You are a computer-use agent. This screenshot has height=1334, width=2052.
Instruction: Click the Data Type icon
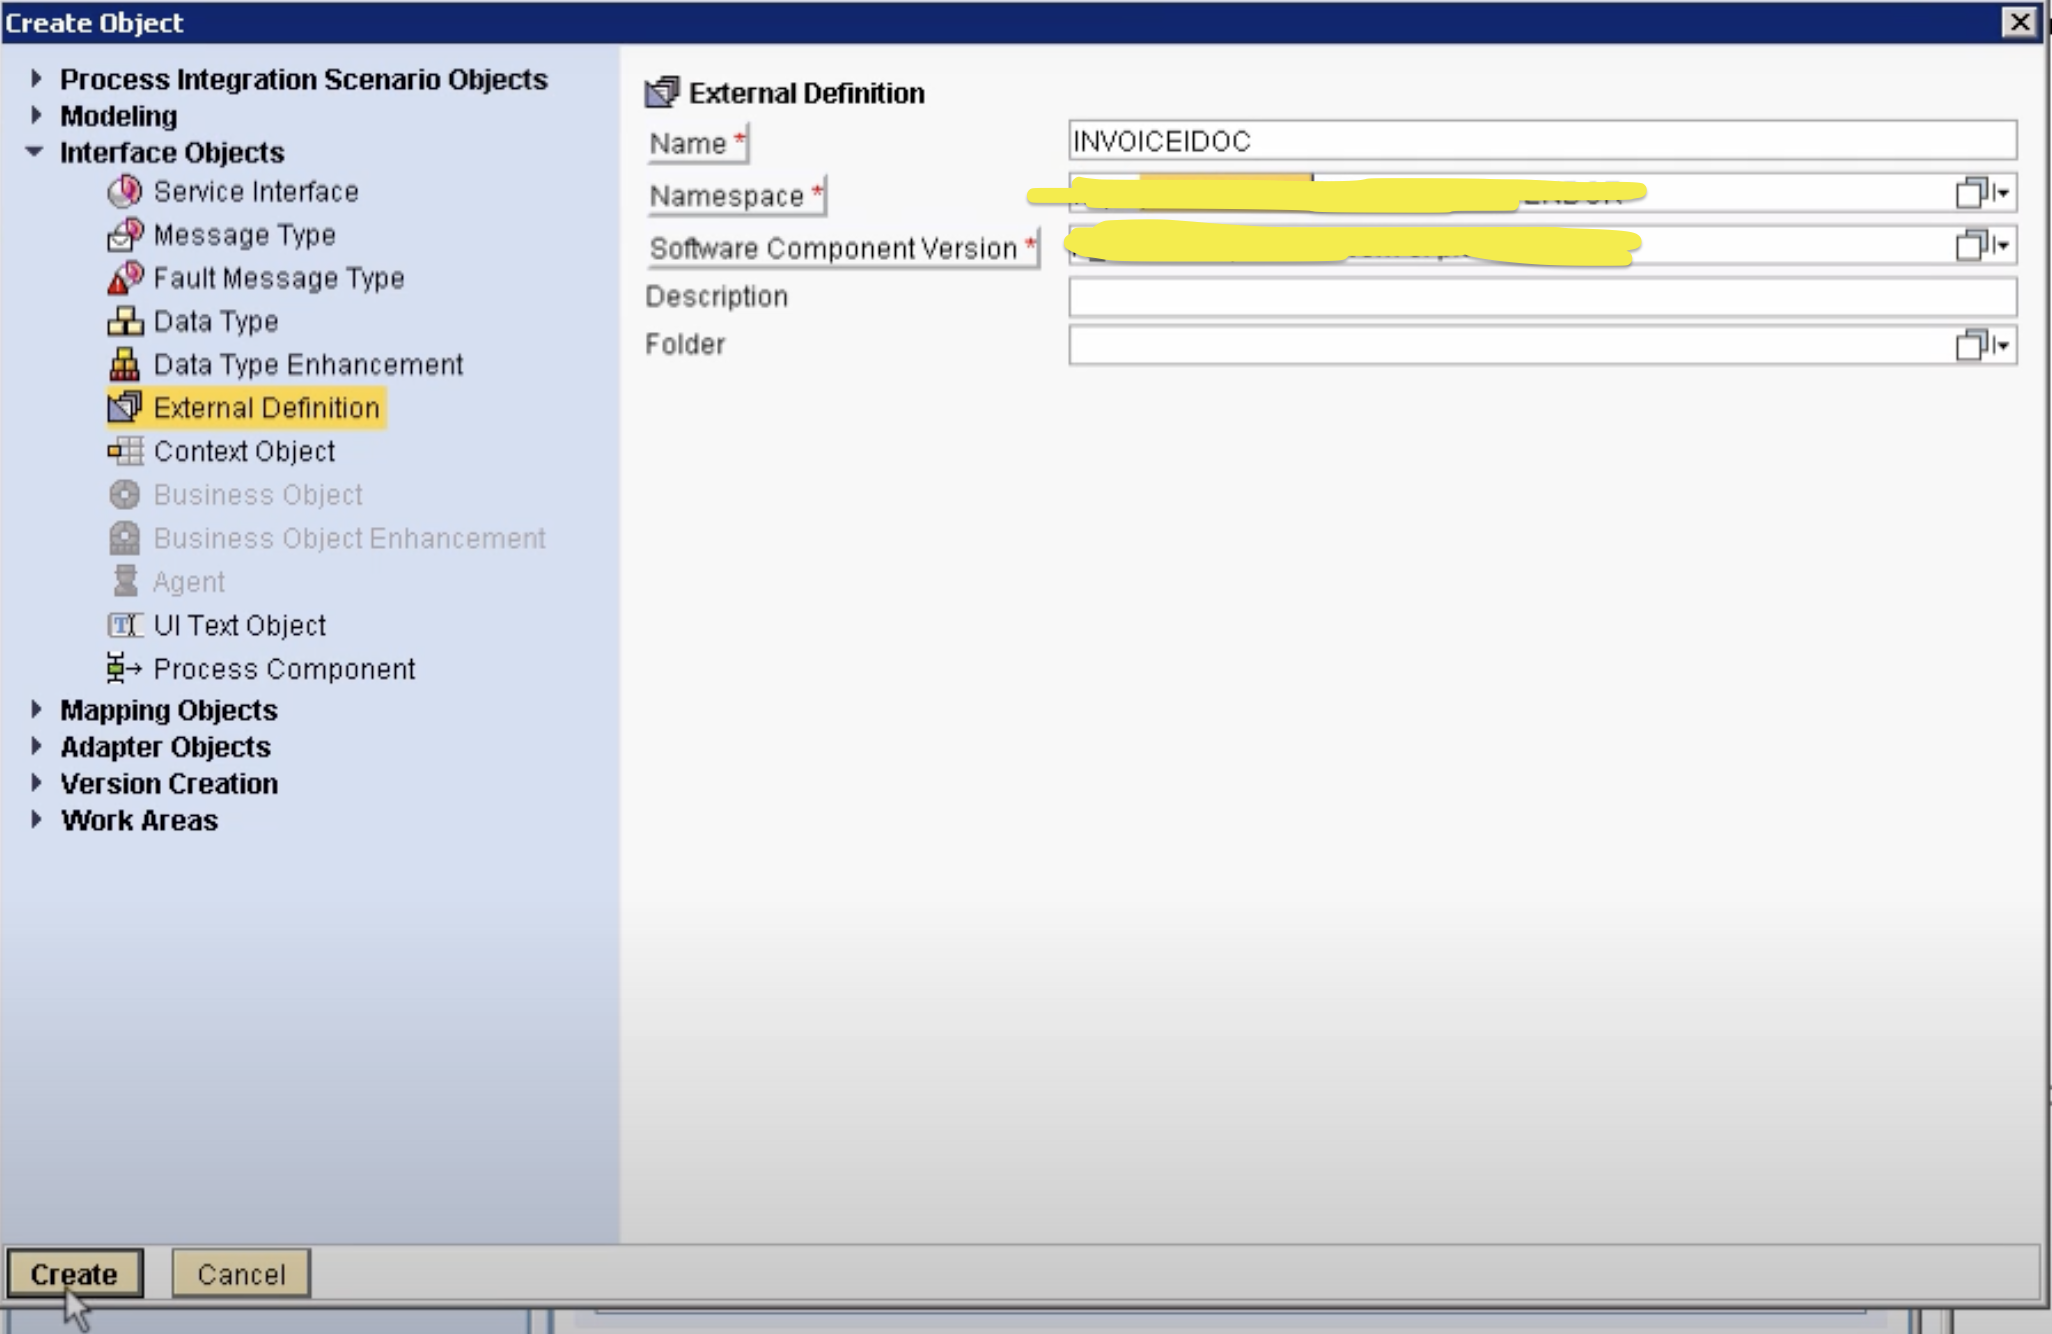point(125,321)
